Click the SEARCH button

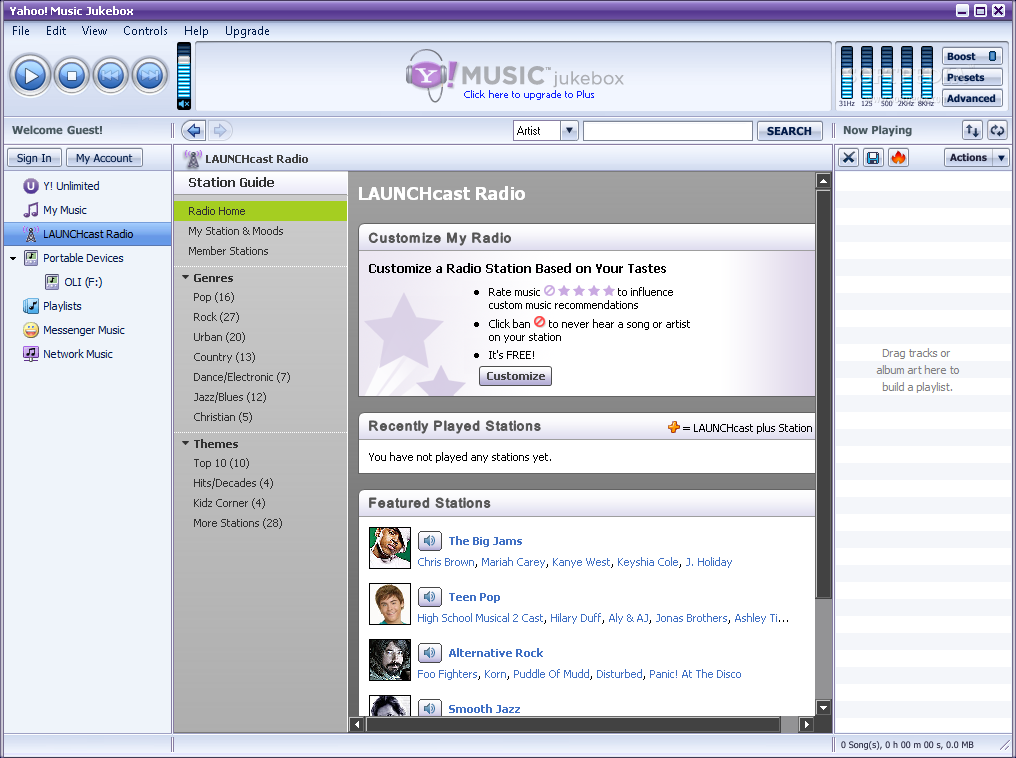tap(789, 131)
